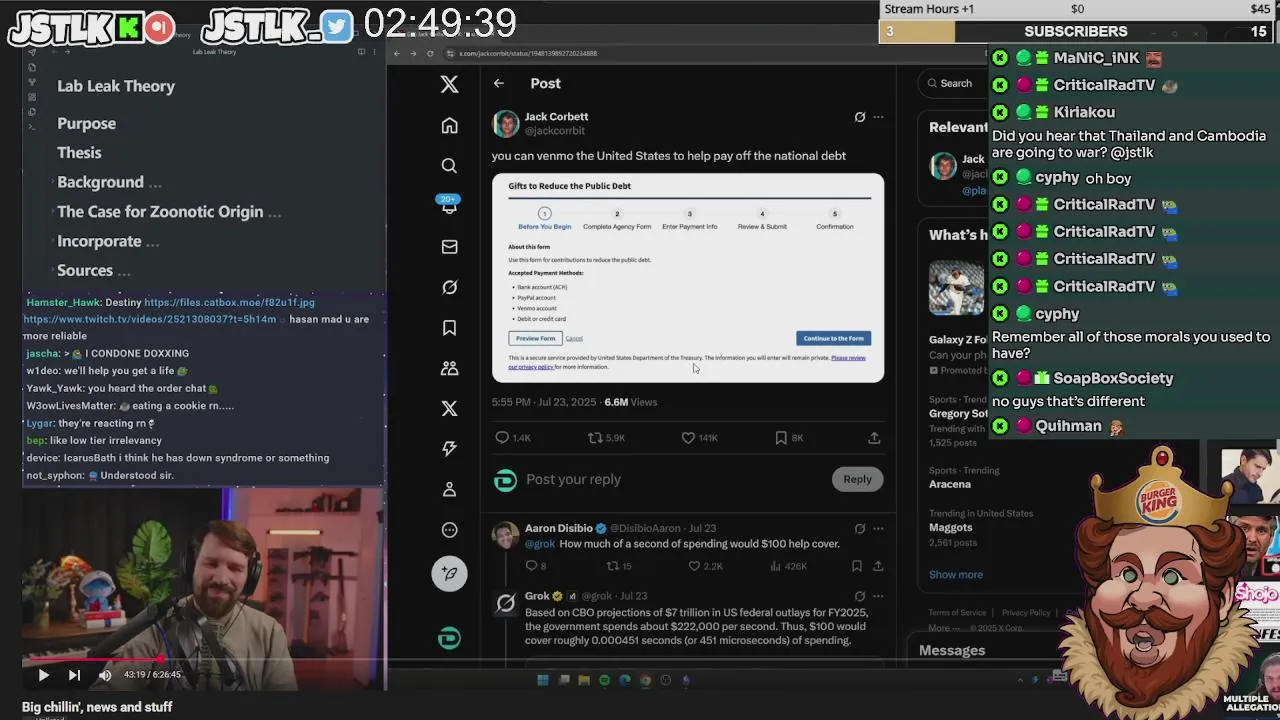Reload the browser page
This screenshot has width=1280, height=720.
coord(430,53)
